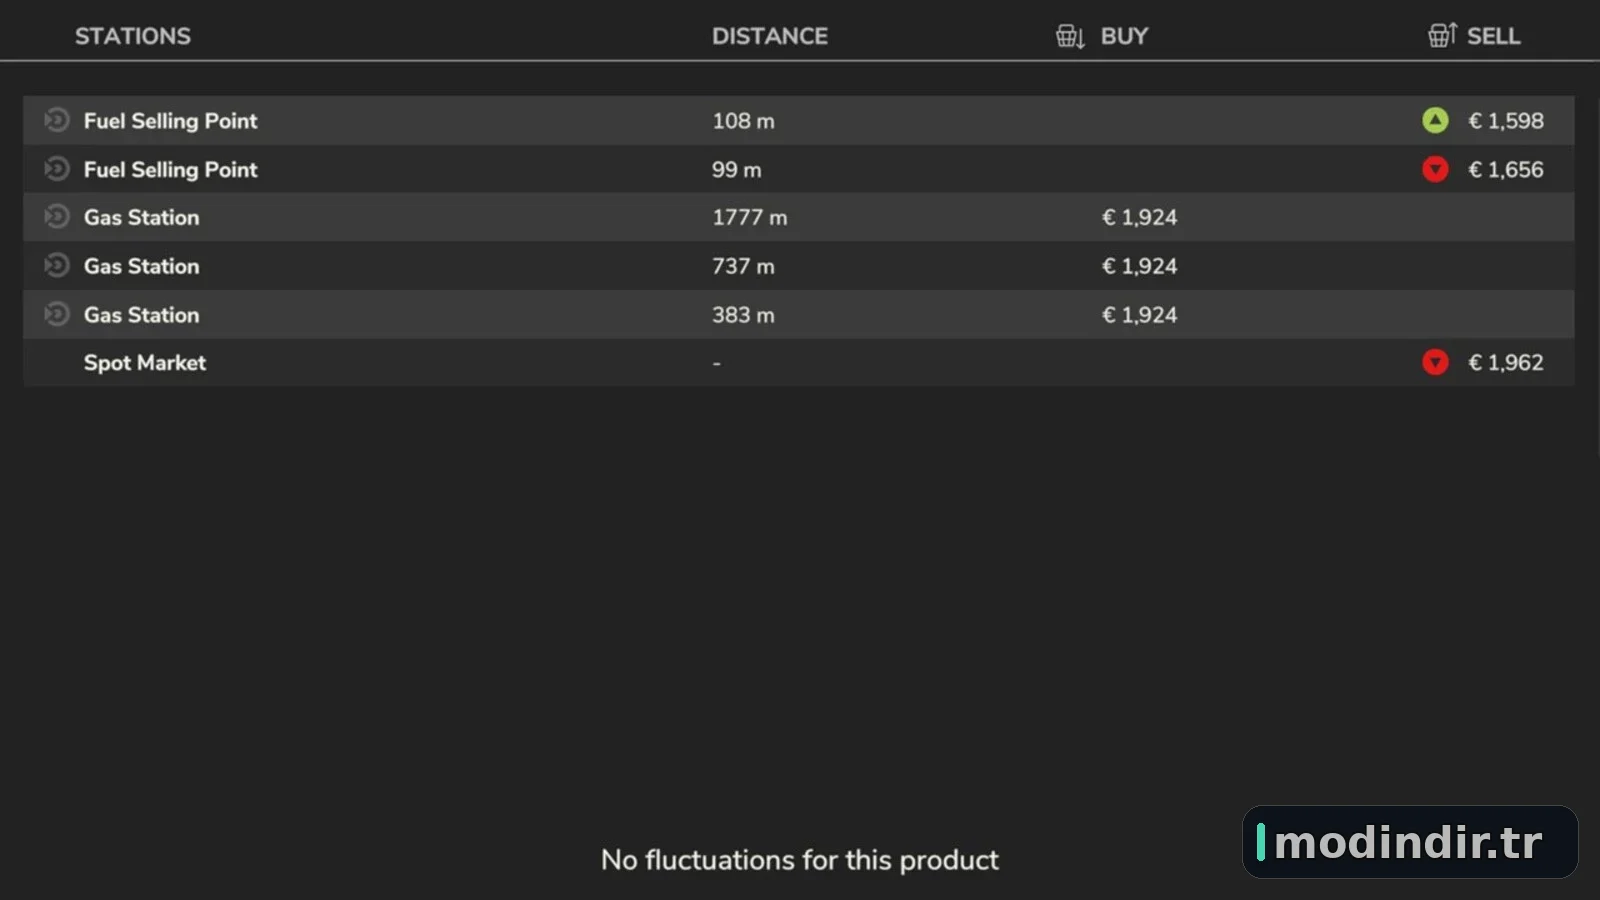The height and width of the screenshot is (900, 1600).
Task: Sort by the DISTANCE column header
Action: tap(770, 36)
